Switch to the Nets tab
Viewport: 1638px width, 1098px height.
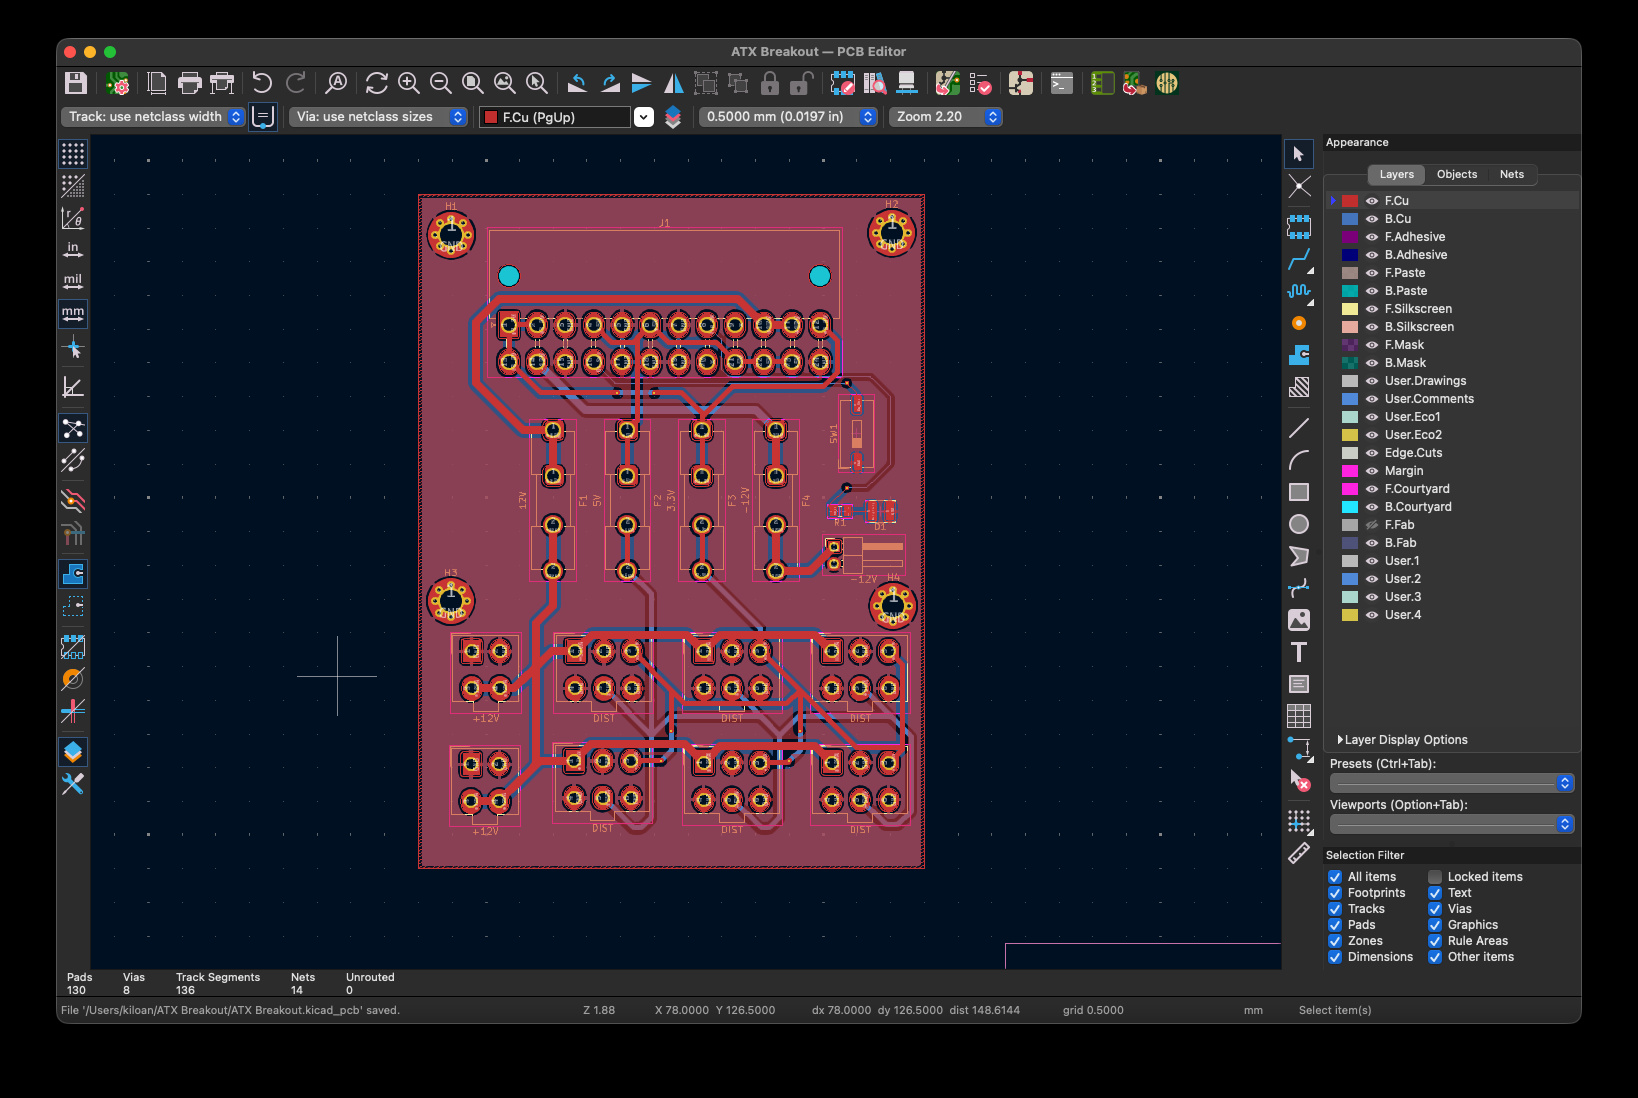pos(1511,174)
